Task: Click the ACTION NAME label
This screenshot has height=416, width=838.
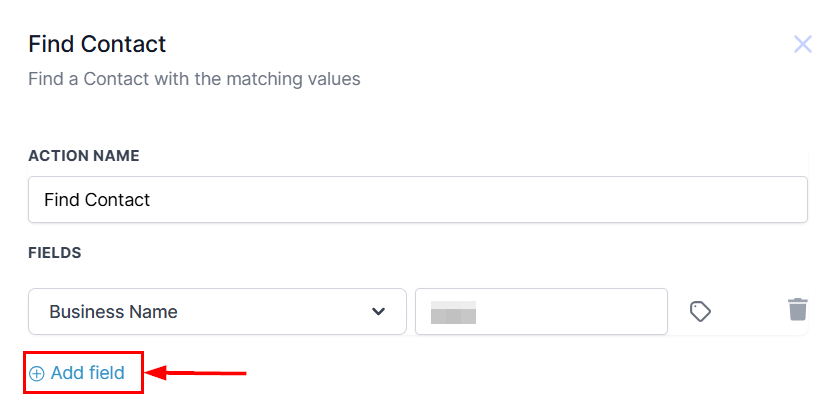Action: pyautogui.click(x=84, y=156)
